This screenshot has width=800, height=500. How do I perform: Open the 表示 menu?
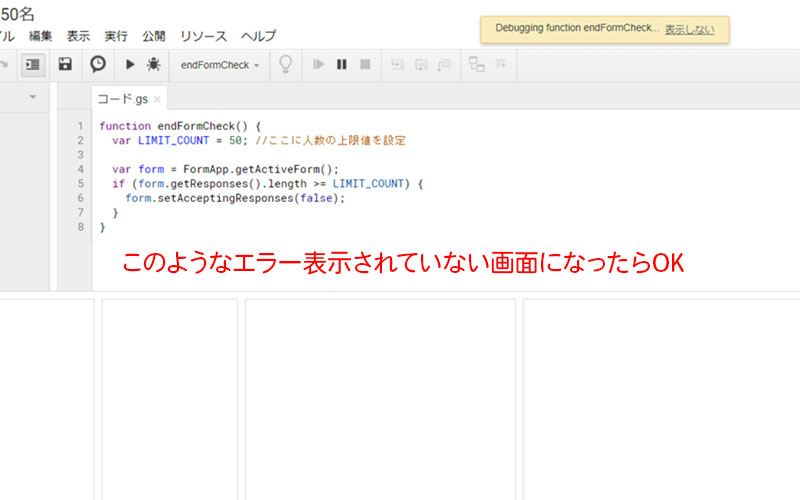point(78,36)
